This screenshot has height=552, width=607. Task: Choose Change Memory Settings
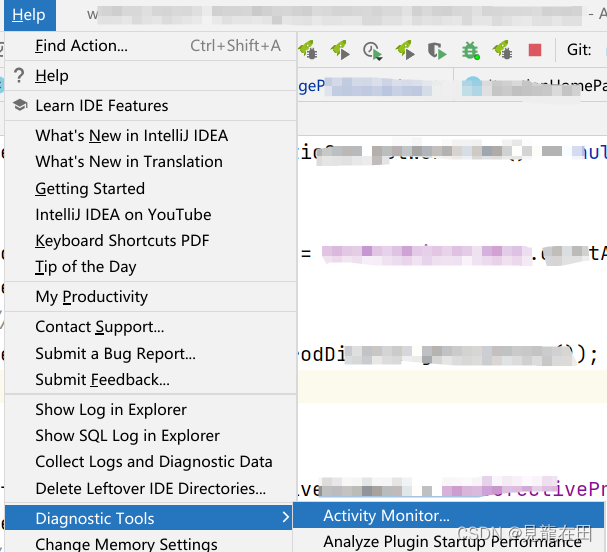click(x=149, y=543)
